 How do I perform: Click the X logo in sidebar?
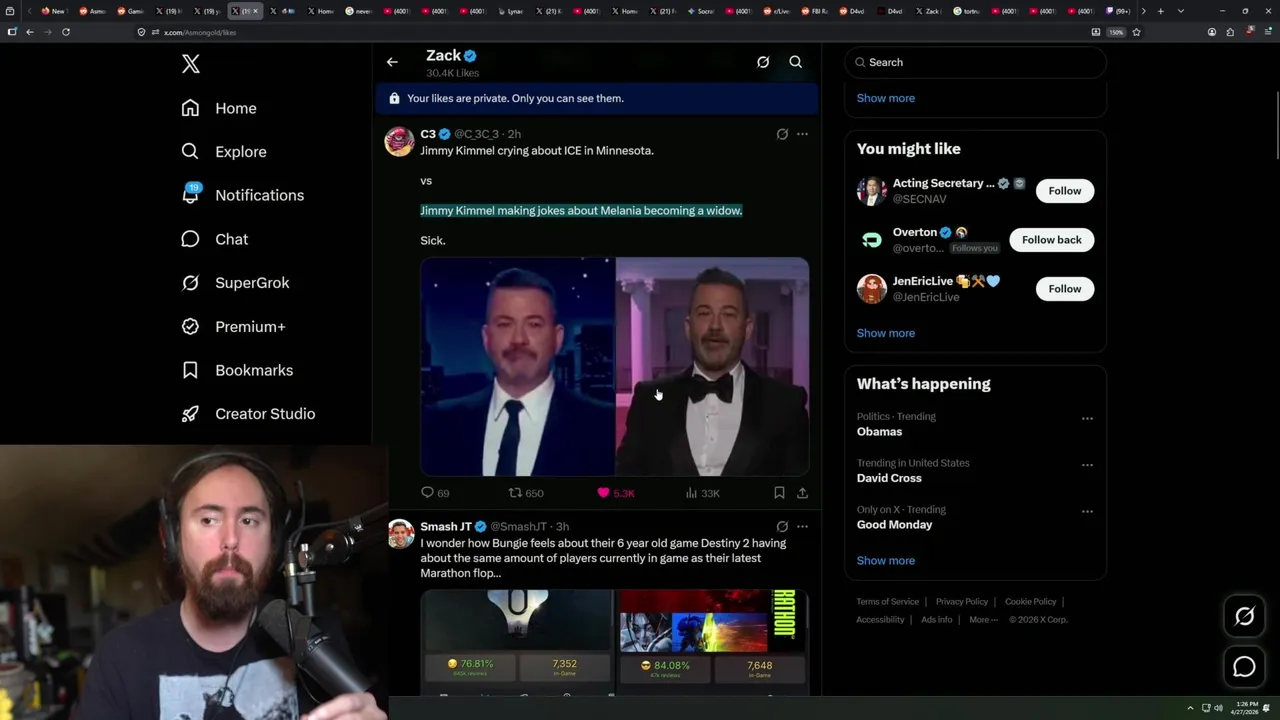tap(191, 65)
